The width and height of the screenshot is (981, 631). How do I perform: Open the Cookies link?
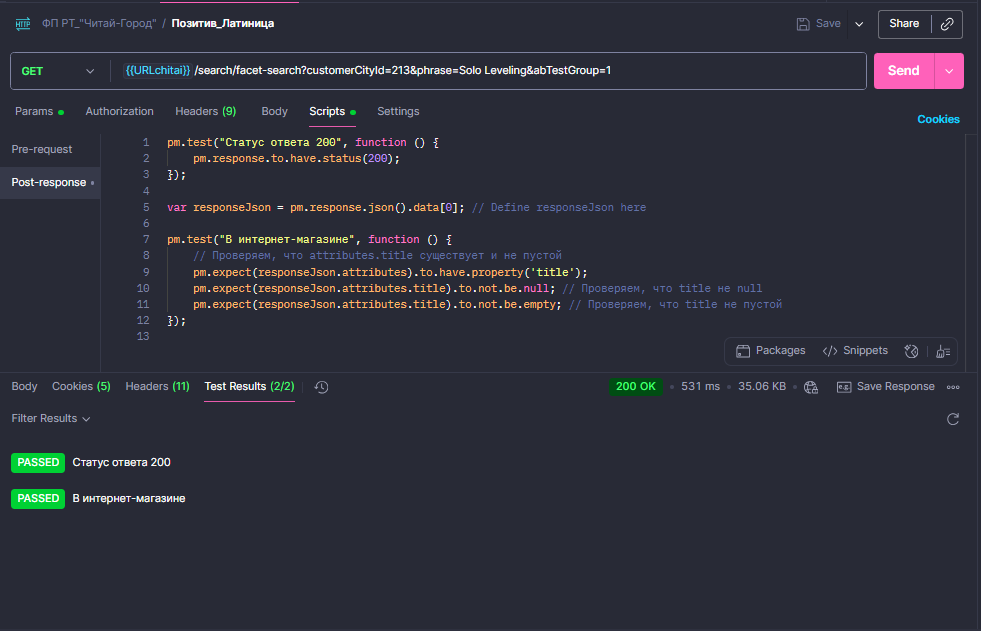coord(938,119)
